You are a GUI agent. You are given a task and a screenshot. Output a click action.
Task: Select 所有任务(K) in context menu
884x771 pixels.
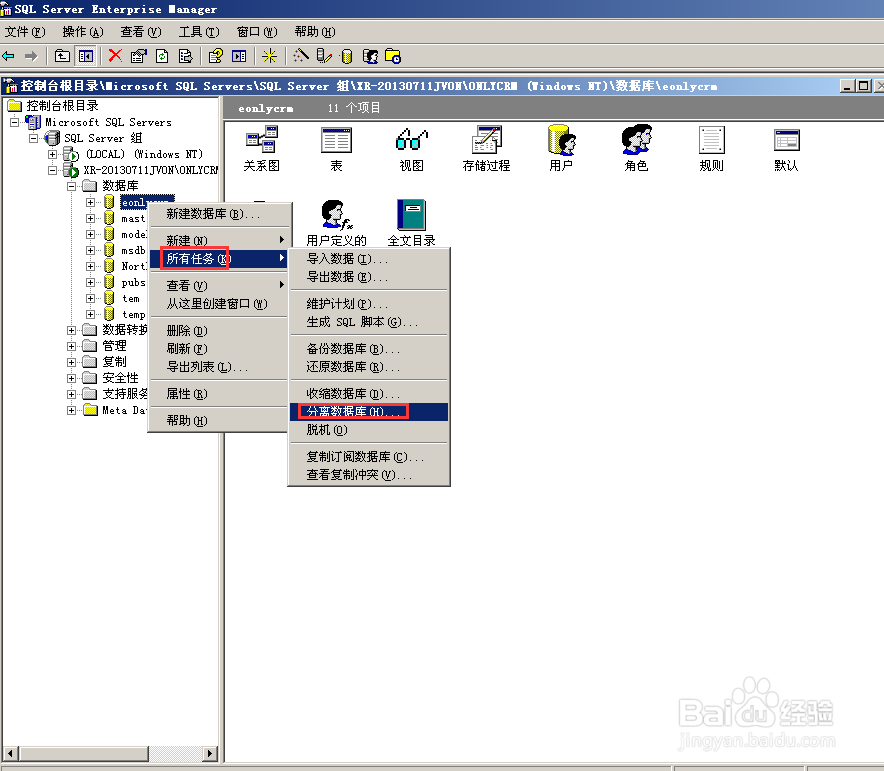(x=219, y=259)
